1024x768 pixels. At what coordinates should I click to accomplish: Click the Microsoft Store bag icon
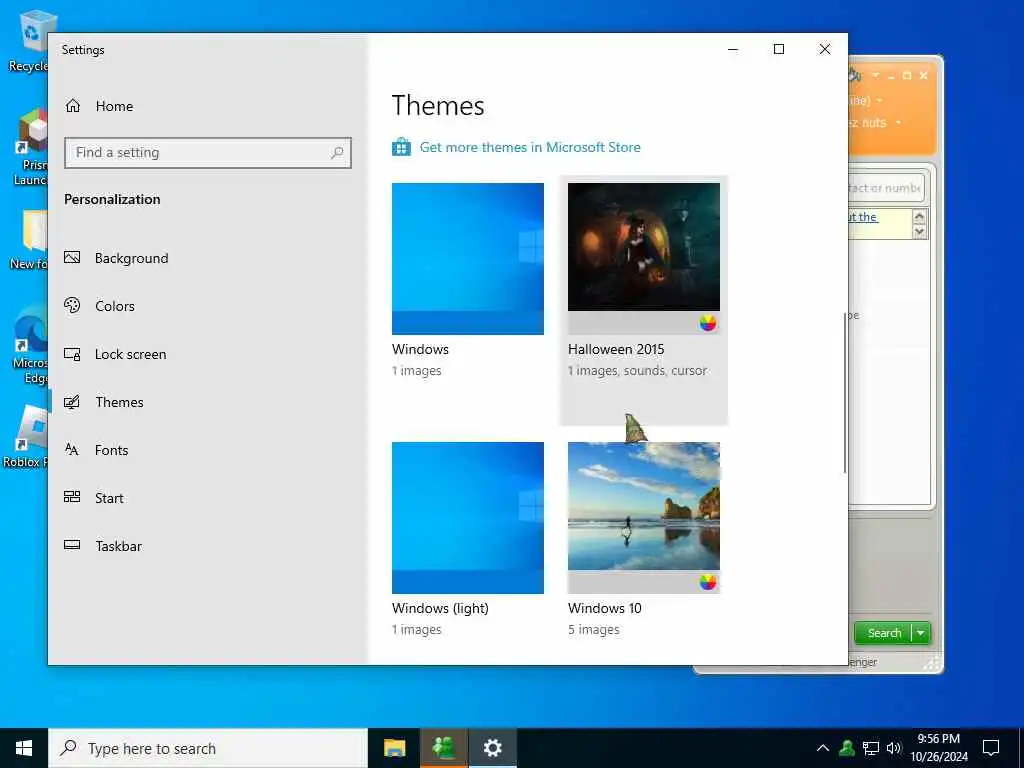click(402, 147)
